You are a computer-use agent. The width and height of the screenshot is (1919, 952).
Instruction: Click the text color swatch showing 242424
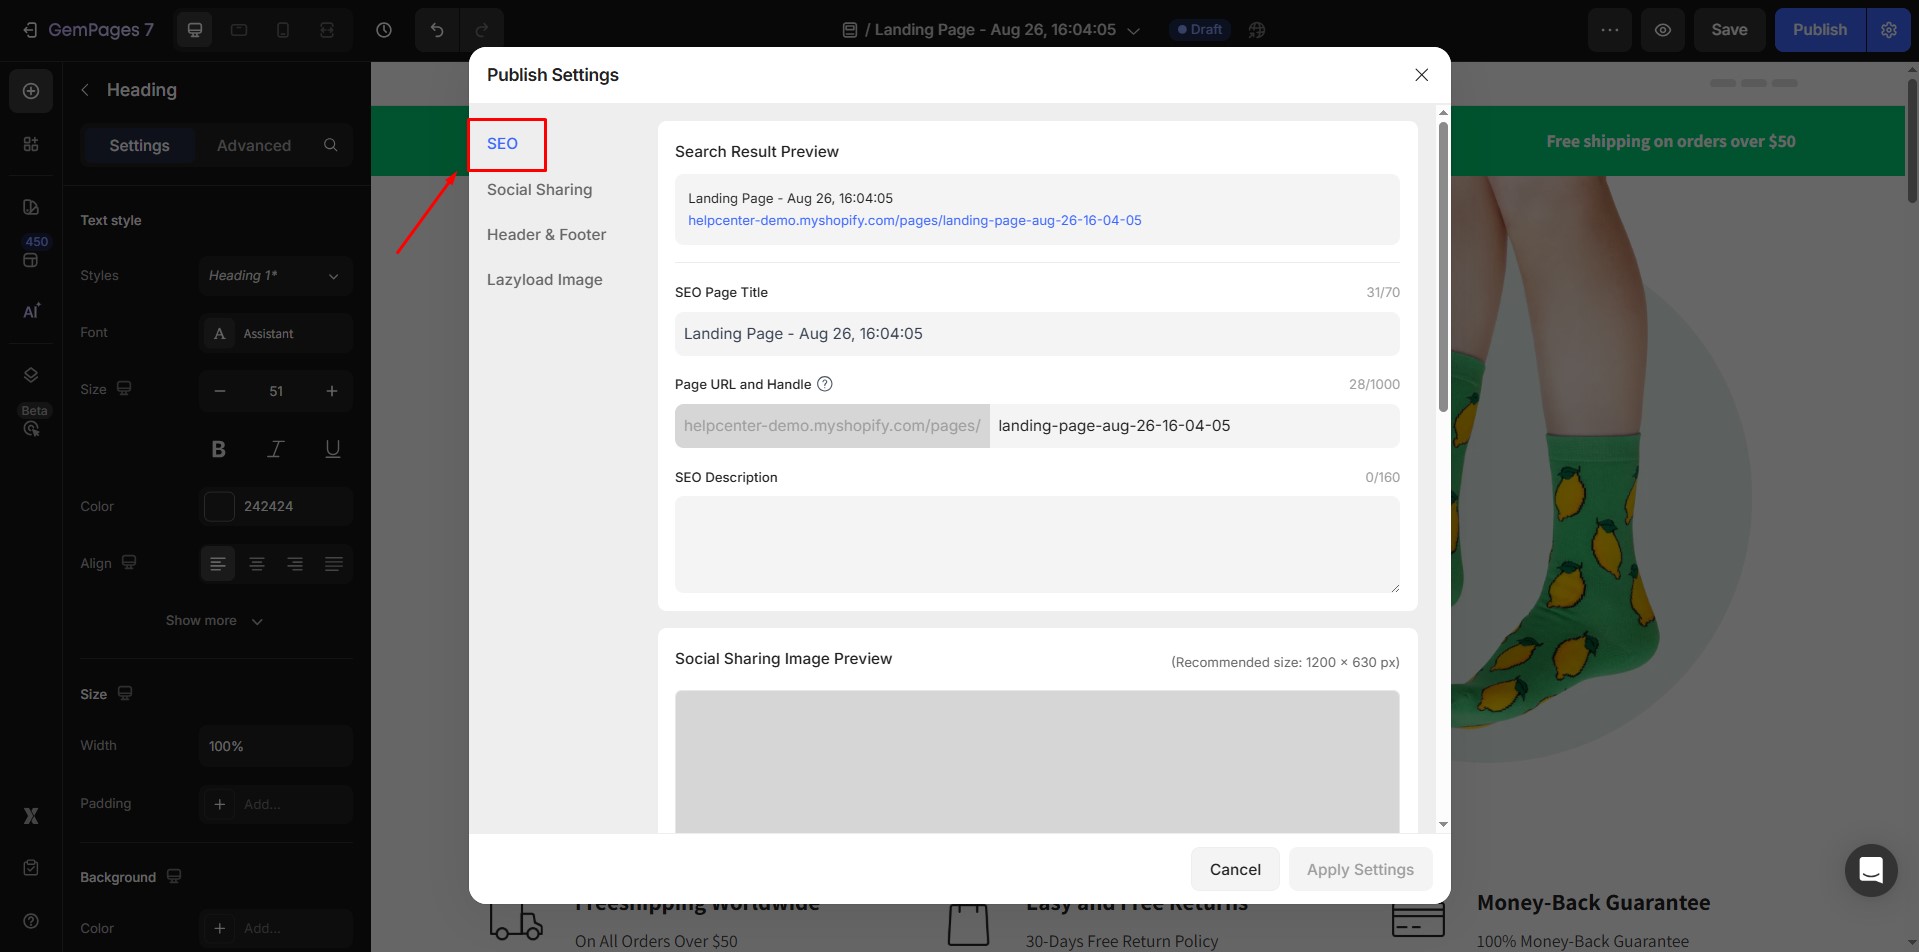click(x=219, y=506)
